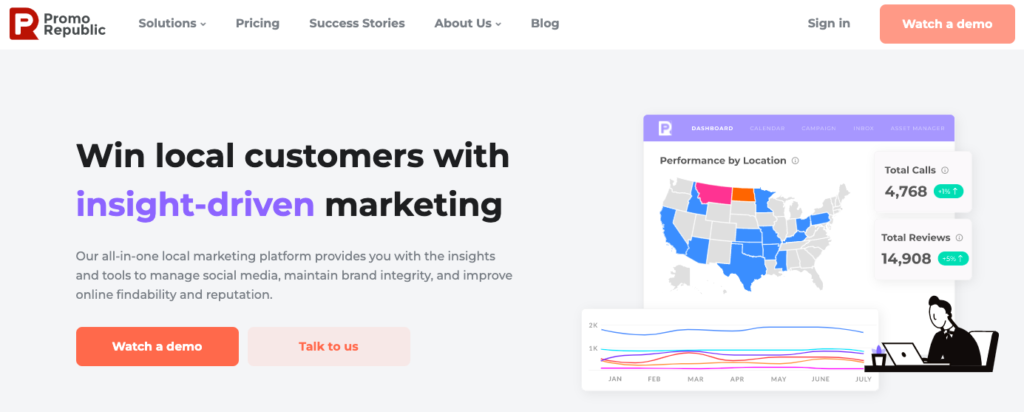Go to the Blog page
1024x412 pixels.
545,23
